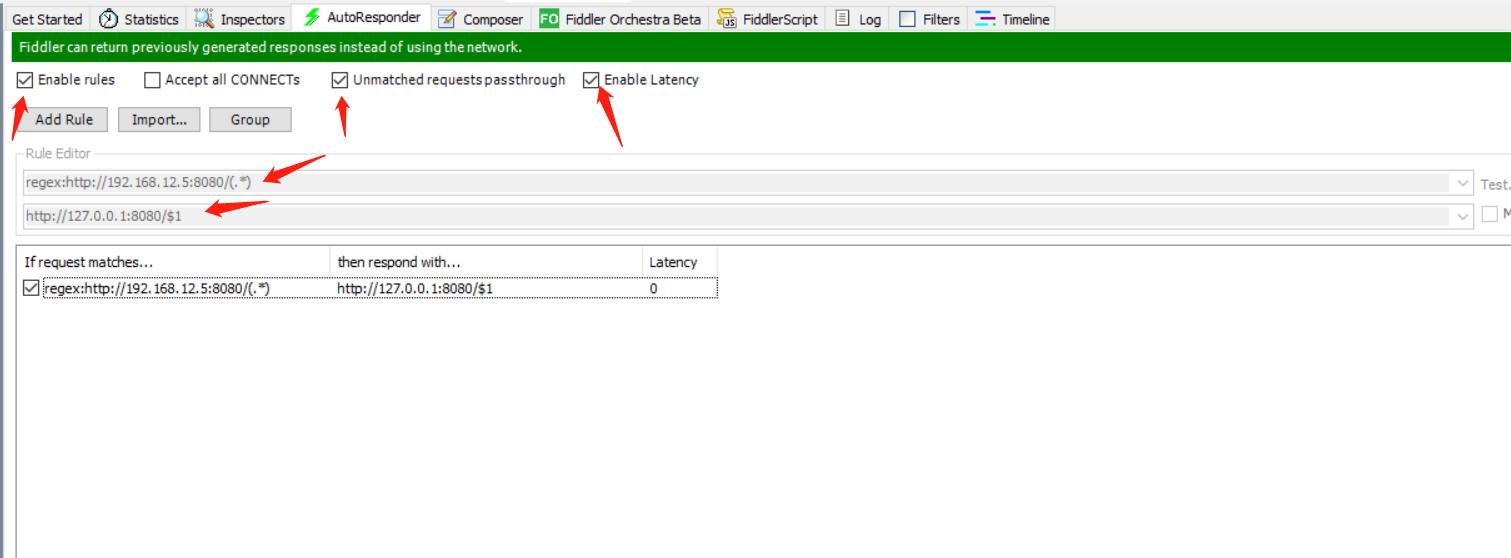Open the Filters tab
This screenshot has height=558, width=1511.
(x=929, y=19)
